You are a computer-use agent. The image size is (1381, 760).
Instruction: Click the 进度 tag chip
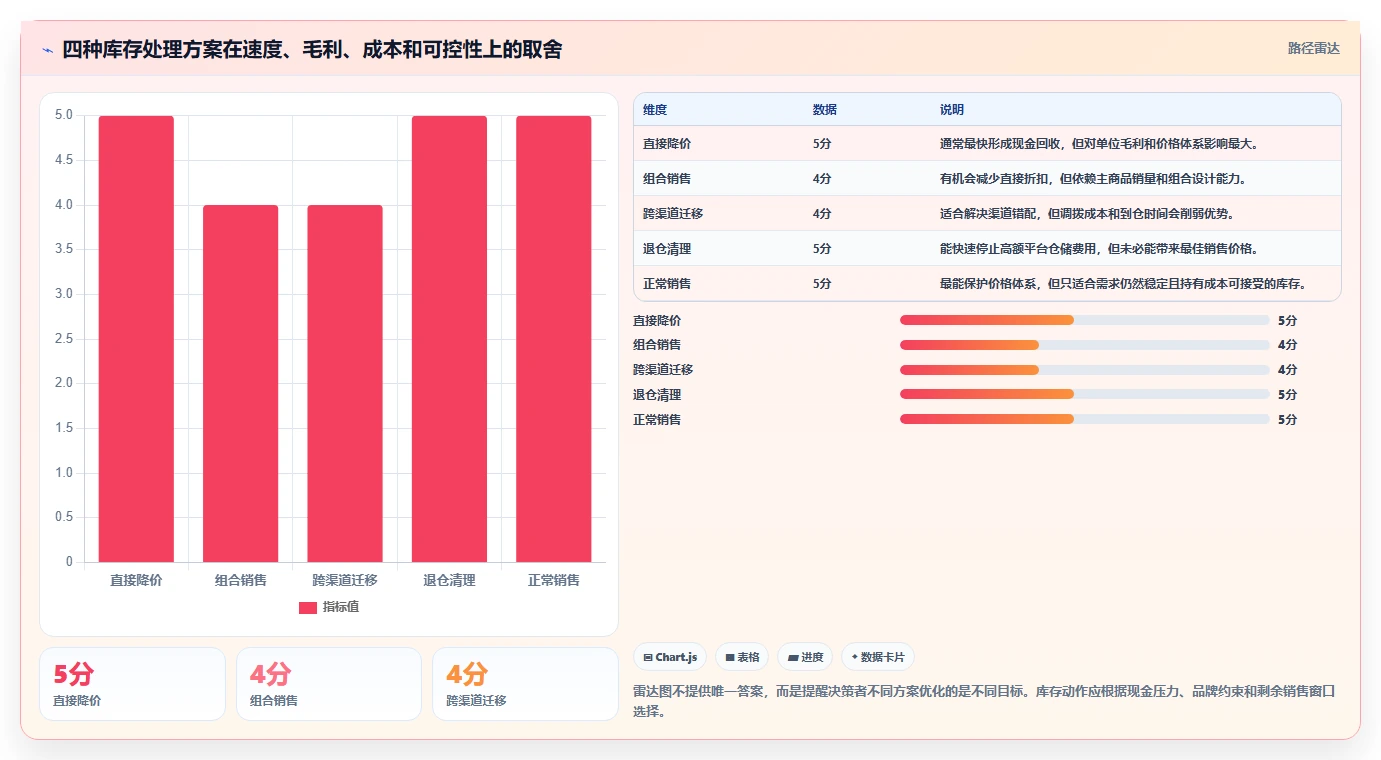pyautogui.click(x=805, y=657)
